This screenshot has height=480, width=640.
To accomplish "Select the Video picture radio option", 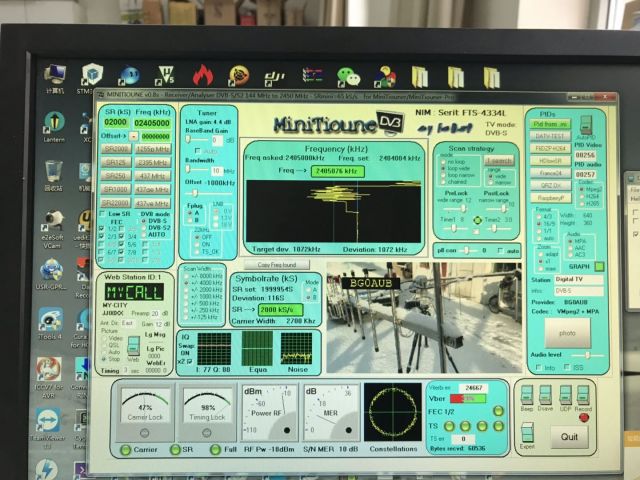I will tap(104, 338).
